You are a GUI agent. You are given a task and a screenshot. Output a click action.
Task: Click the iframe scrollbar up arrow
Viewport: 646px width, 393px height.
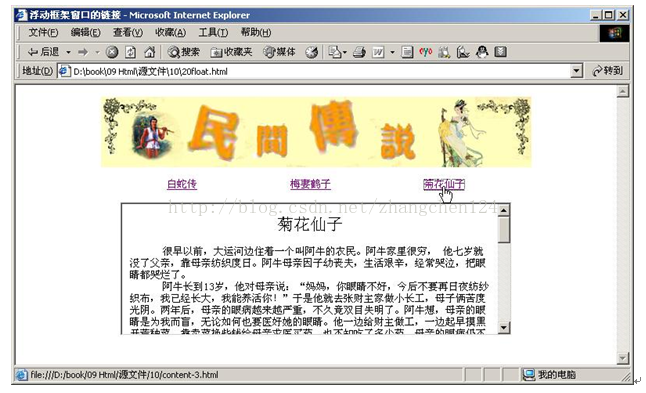pyautogui.click(x=504, y=211)
